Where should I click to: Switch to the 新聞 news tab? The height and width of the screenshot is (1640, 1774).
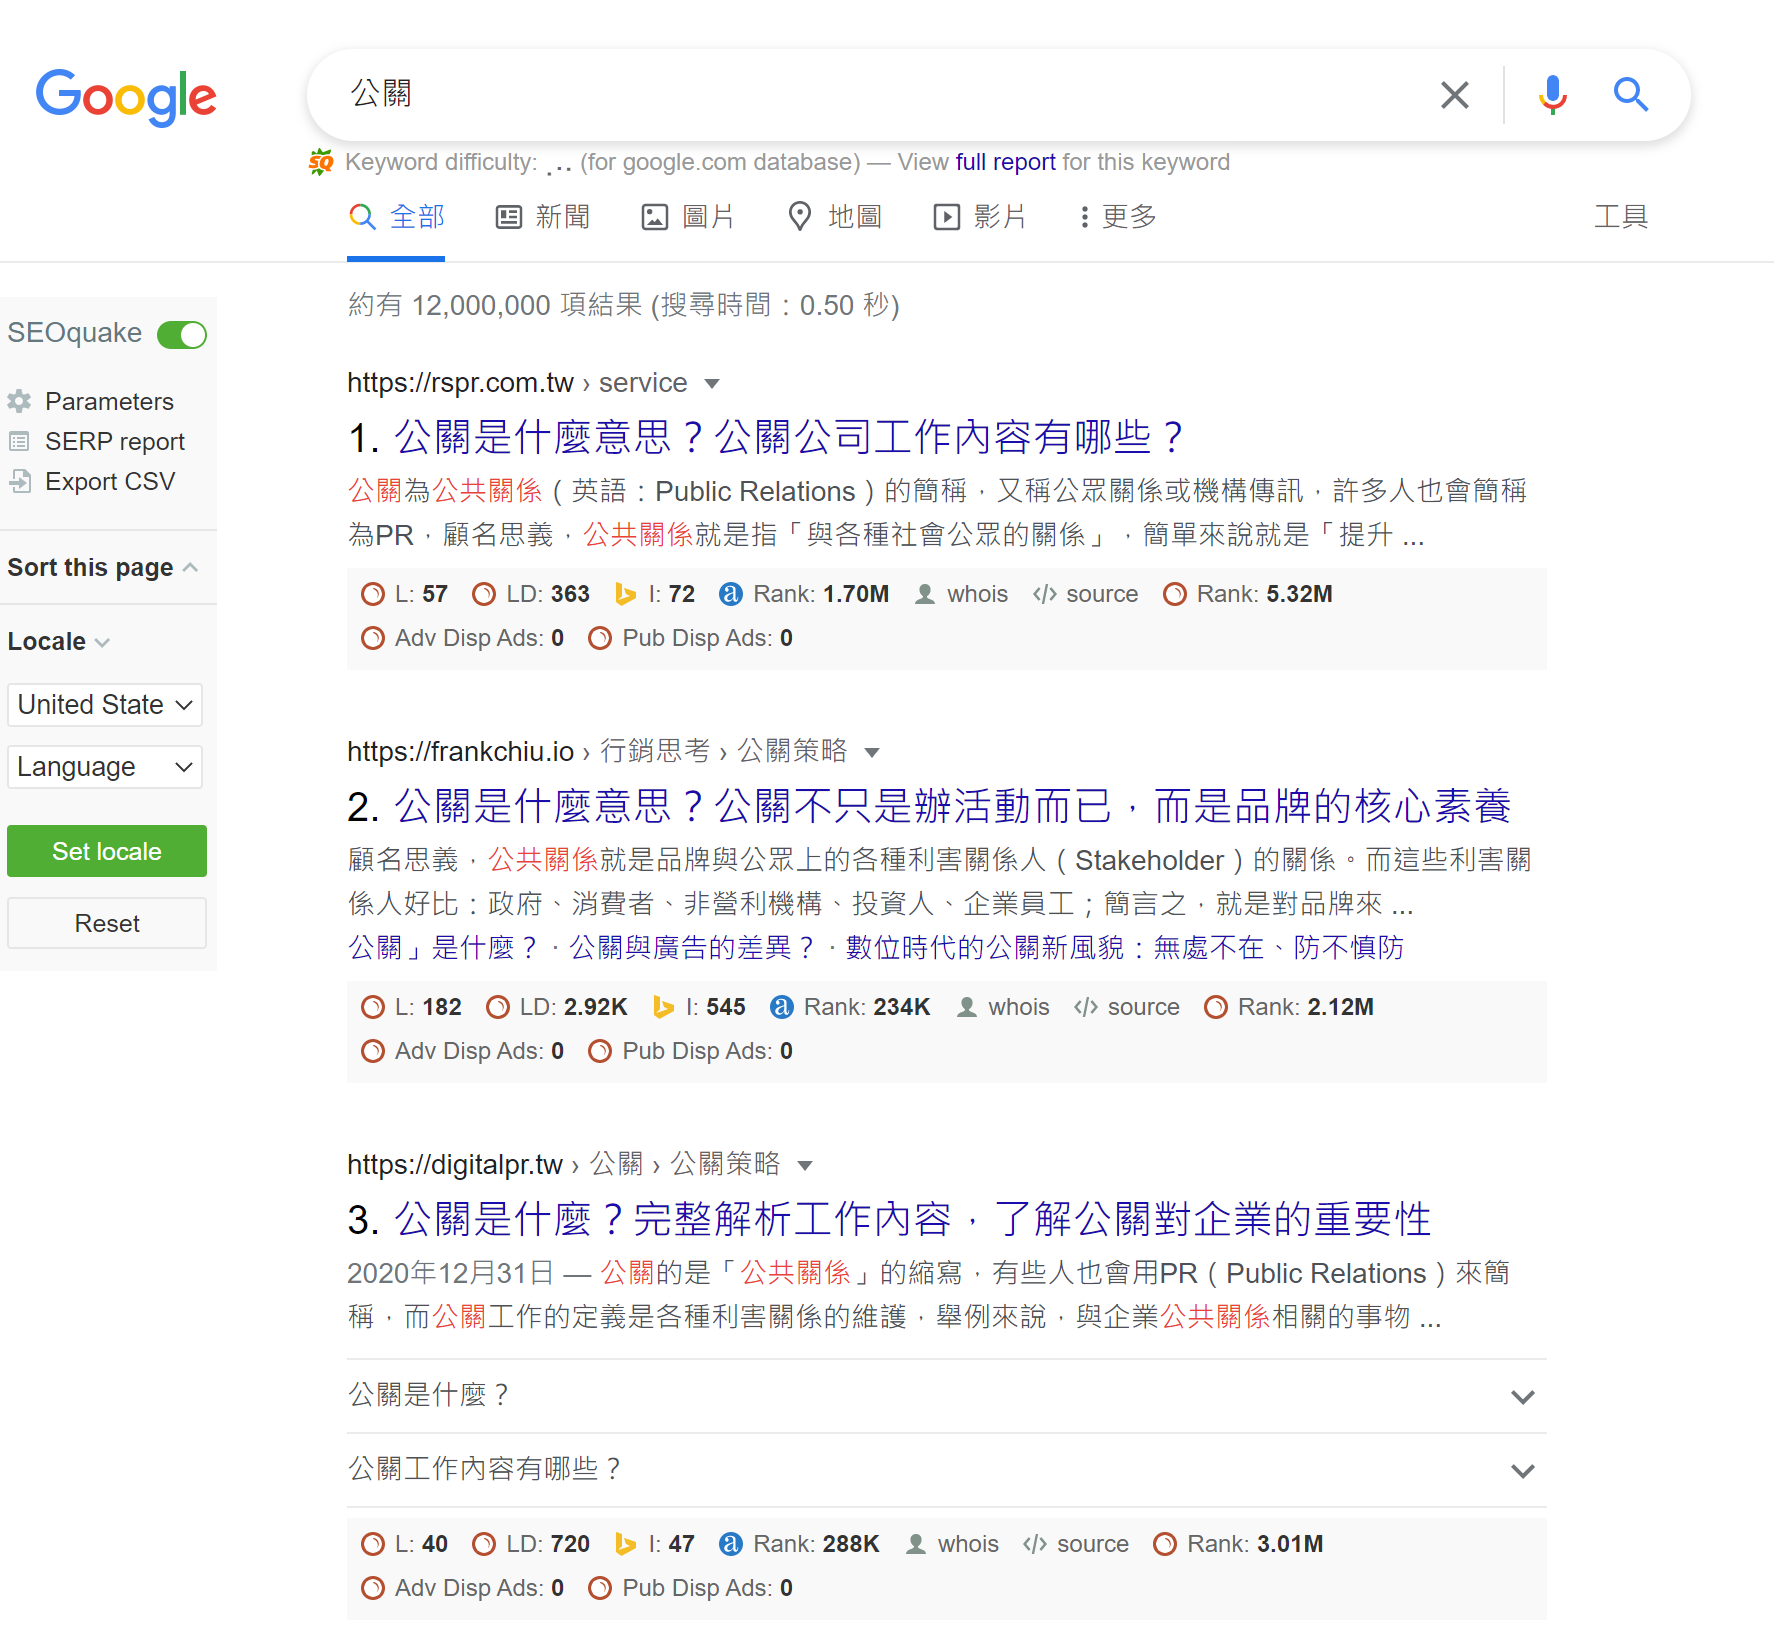click(543, 217)
